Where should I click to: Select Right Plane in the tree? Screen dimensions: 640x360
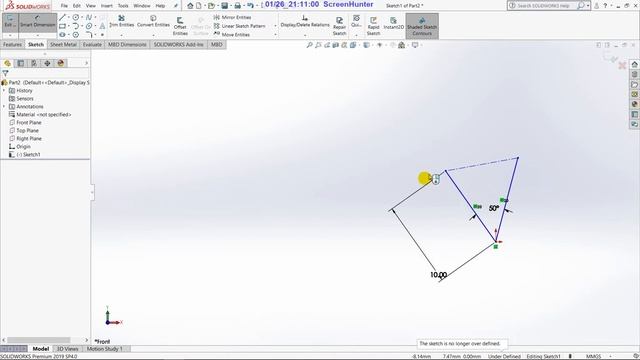pos(25,139)
